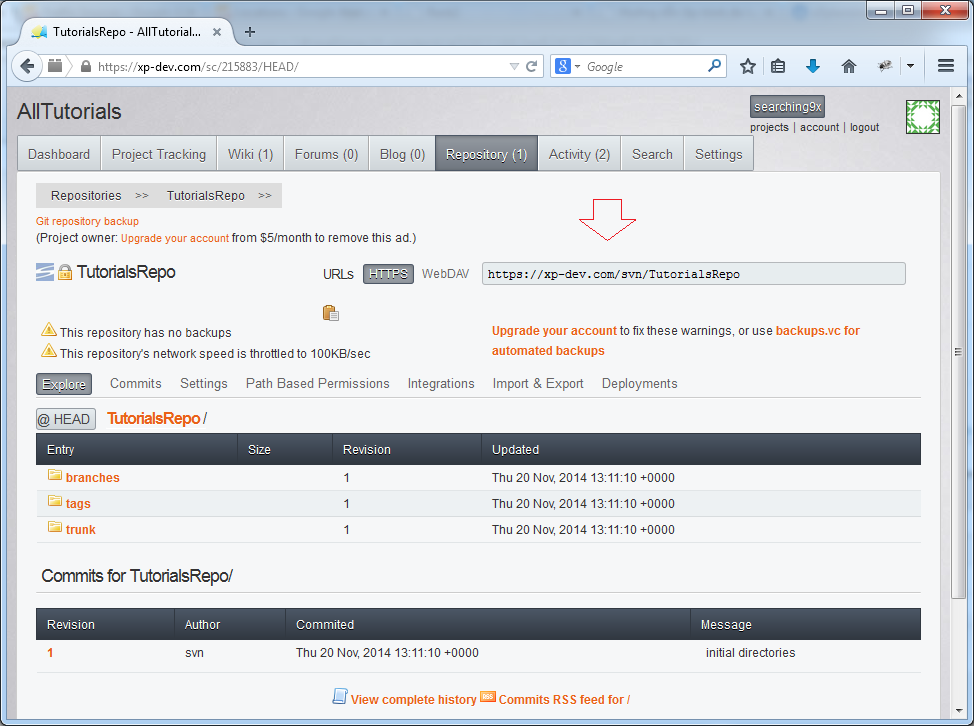Open the add-on toolbar dropdown arrow
Screen dimensions: 974x726
pos(910,66)
